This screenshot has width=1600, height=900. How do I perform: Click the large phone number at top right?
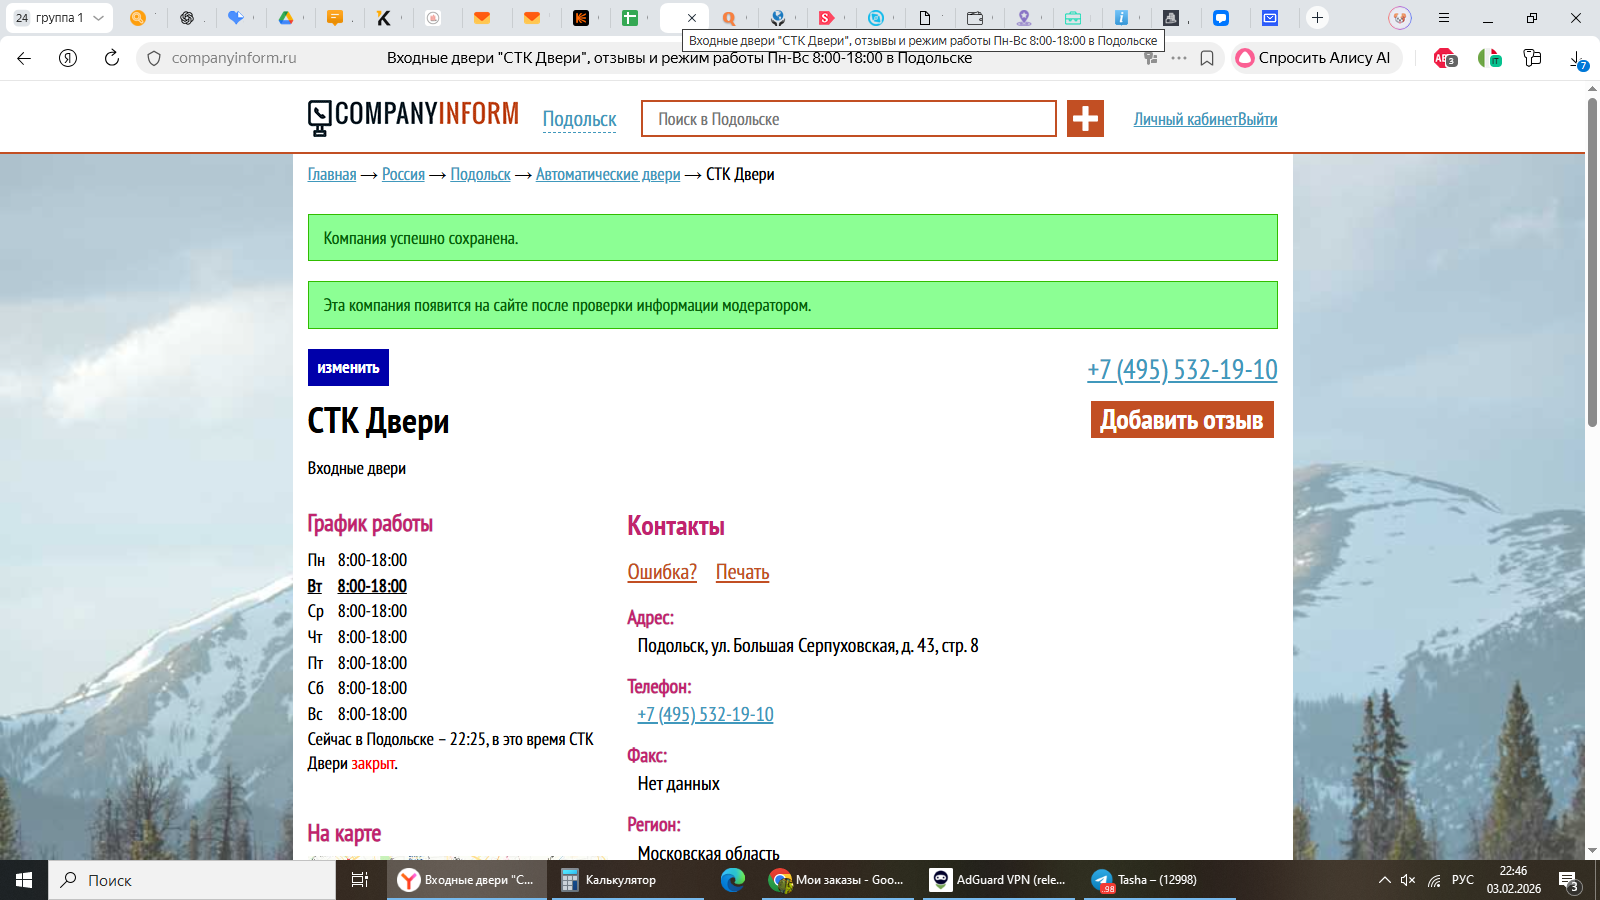tap(1182, 369)
